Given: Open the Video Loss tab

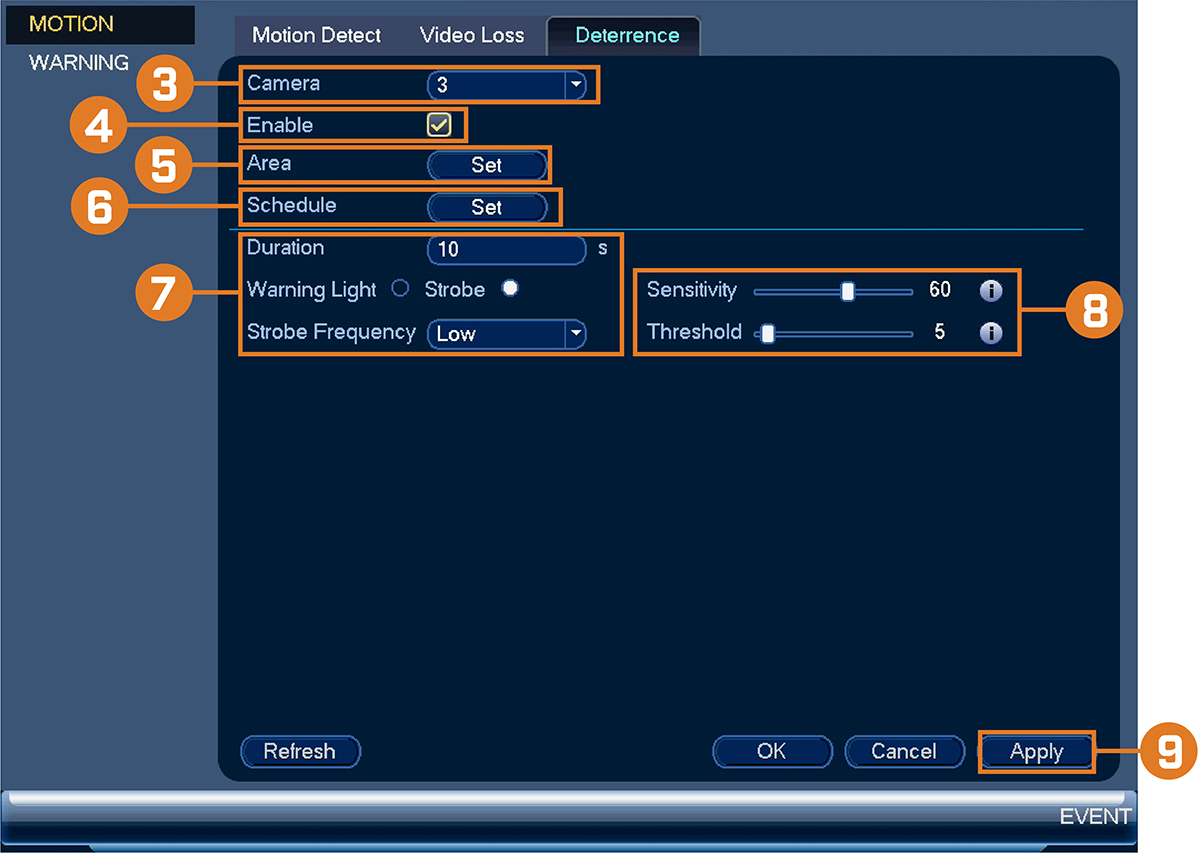Looking at the screenshot, I should (x=472, y=35).
